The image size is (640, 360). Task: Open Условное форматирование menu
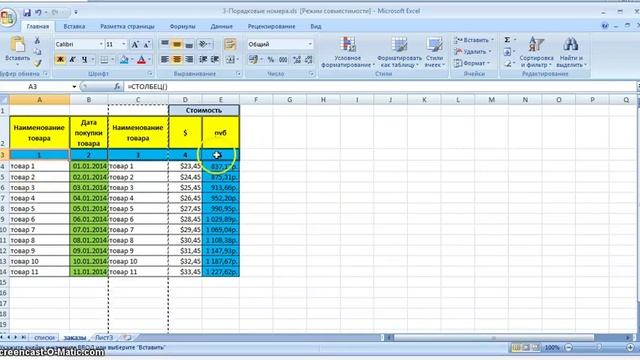pos(347,52)
